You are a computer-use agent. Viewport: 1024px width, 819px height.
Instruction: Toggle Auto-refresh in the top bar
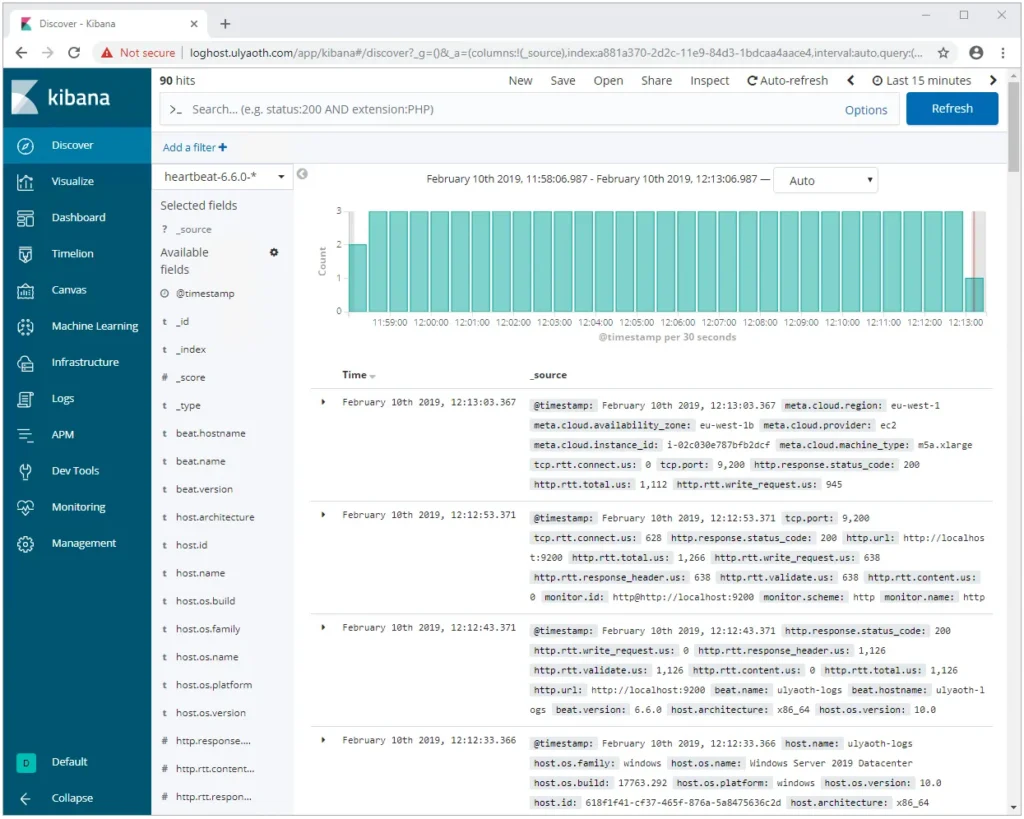[x=787, y=81]
